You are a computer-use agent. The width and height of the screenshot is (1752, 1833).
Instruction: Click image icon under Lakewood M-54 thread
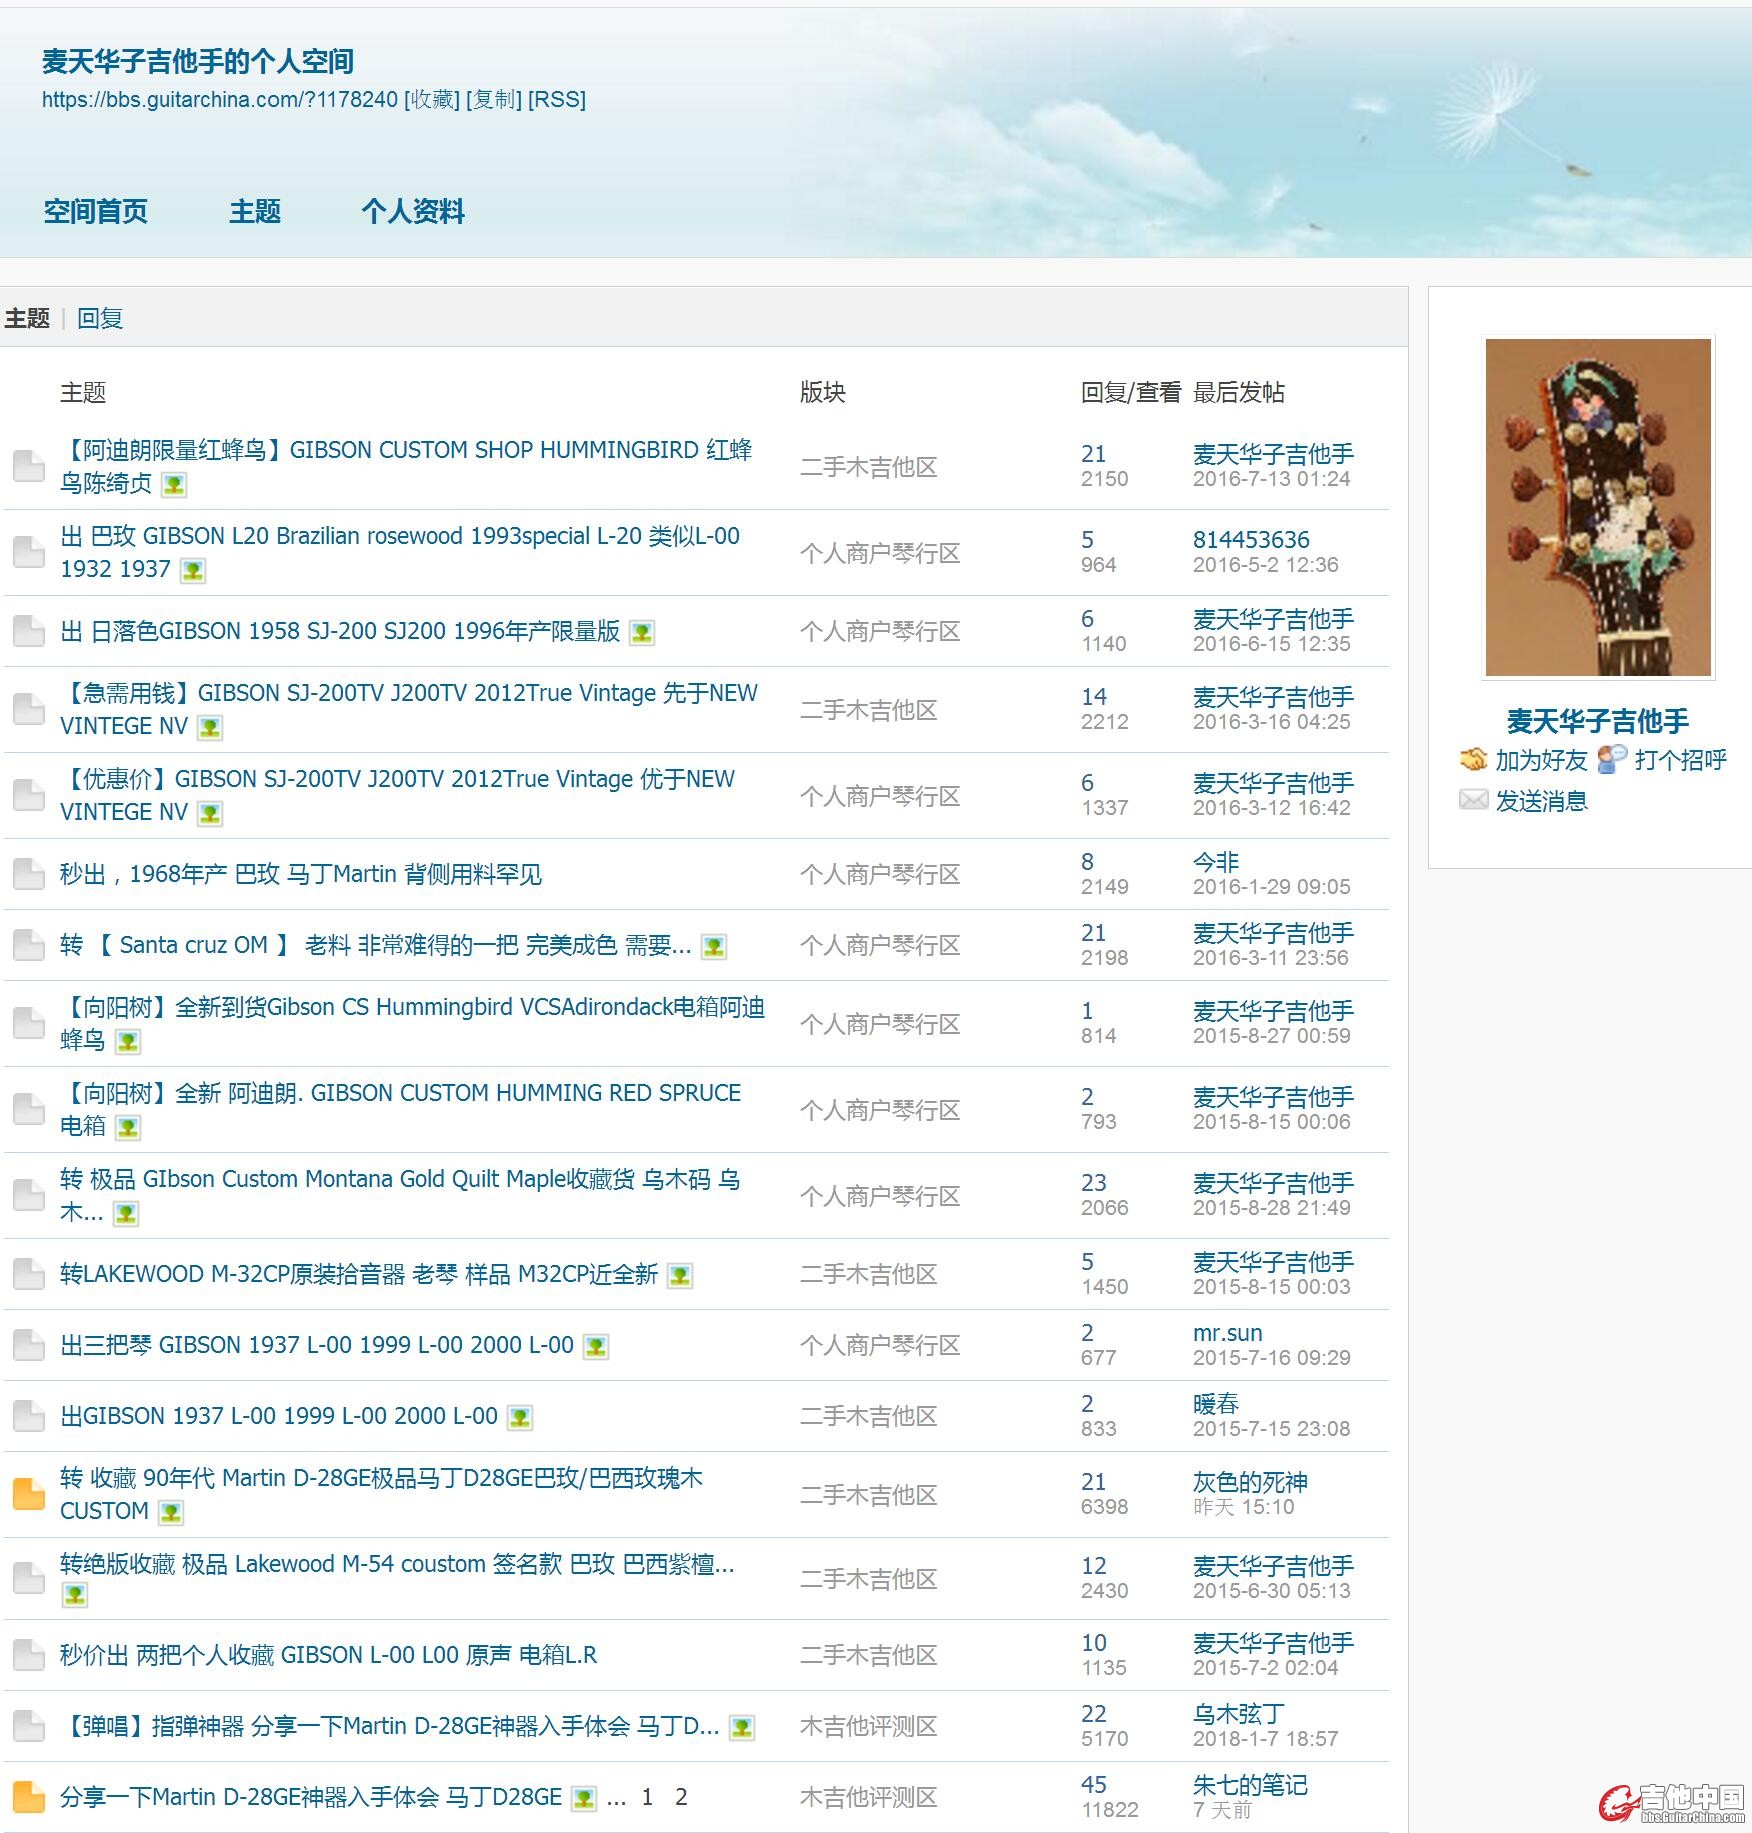[75, 1595]
